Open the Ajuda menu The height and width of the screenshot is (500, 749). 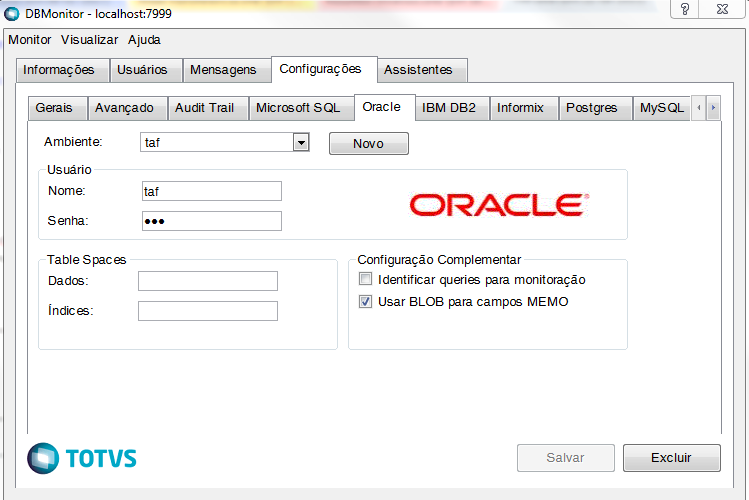(144, 40)
